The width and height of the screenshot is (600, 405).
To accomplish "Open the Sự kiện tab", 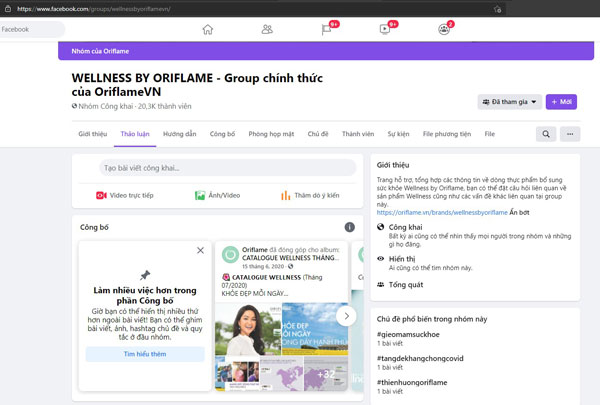I will click(x=398, y=134).
